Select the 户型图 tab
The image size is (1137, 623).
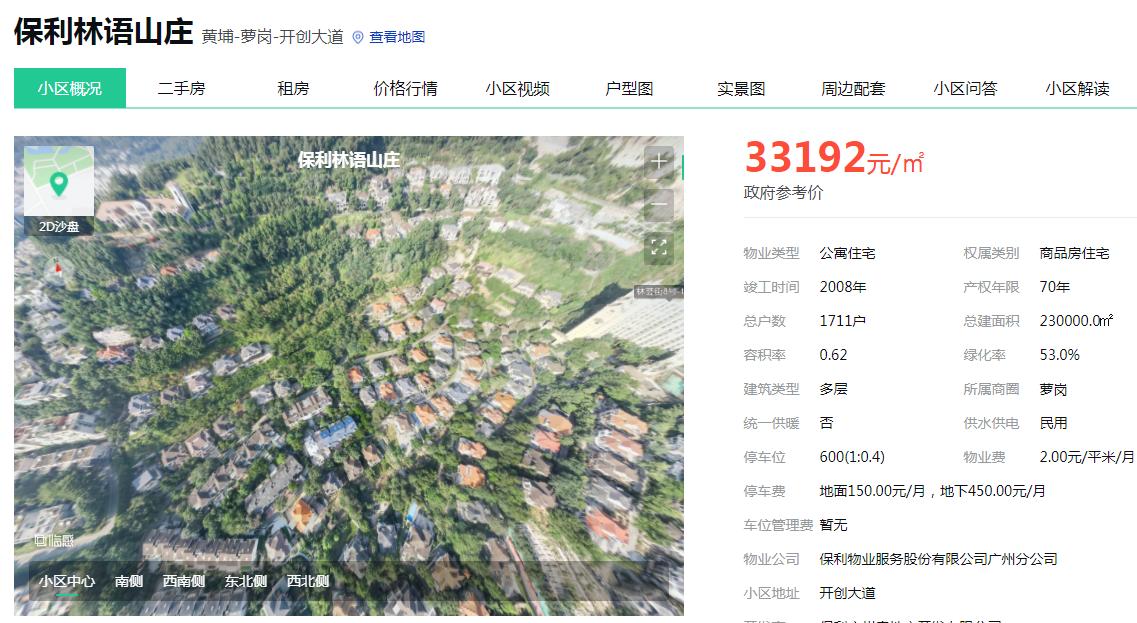pos(629,88)
